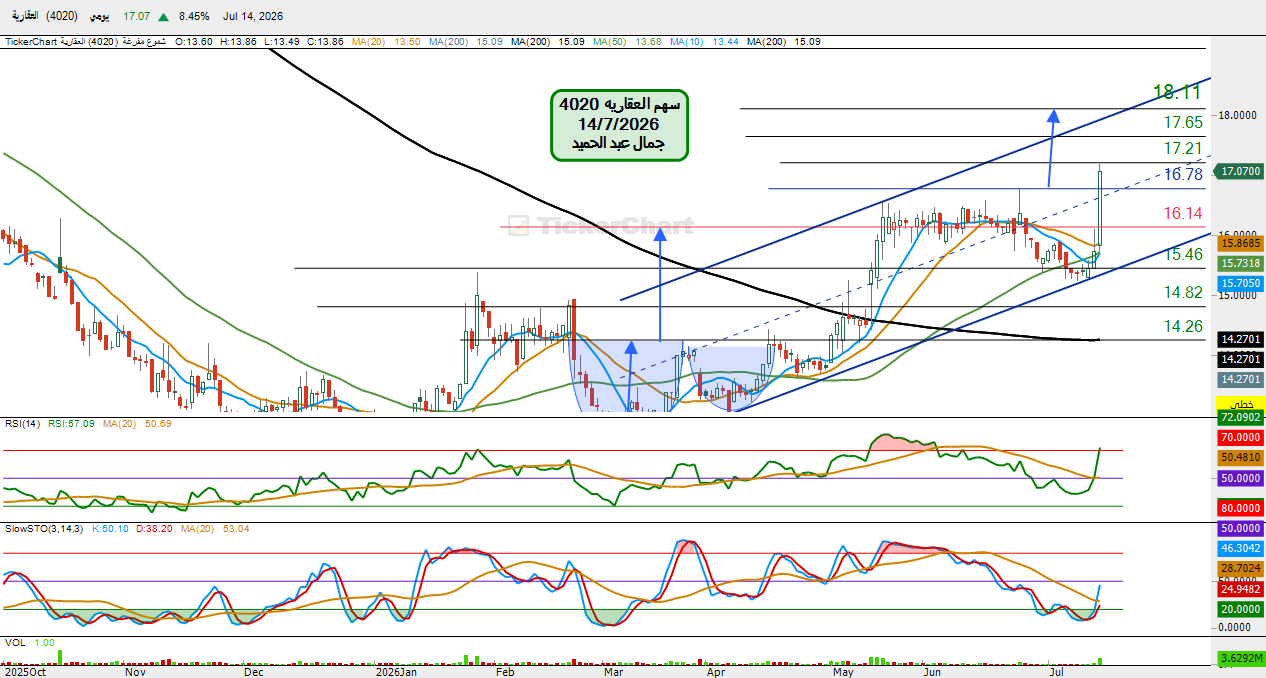The image size is (1266, 678).
Task: Click the gray 14.2701 price tag
Action: [1240, 380]
